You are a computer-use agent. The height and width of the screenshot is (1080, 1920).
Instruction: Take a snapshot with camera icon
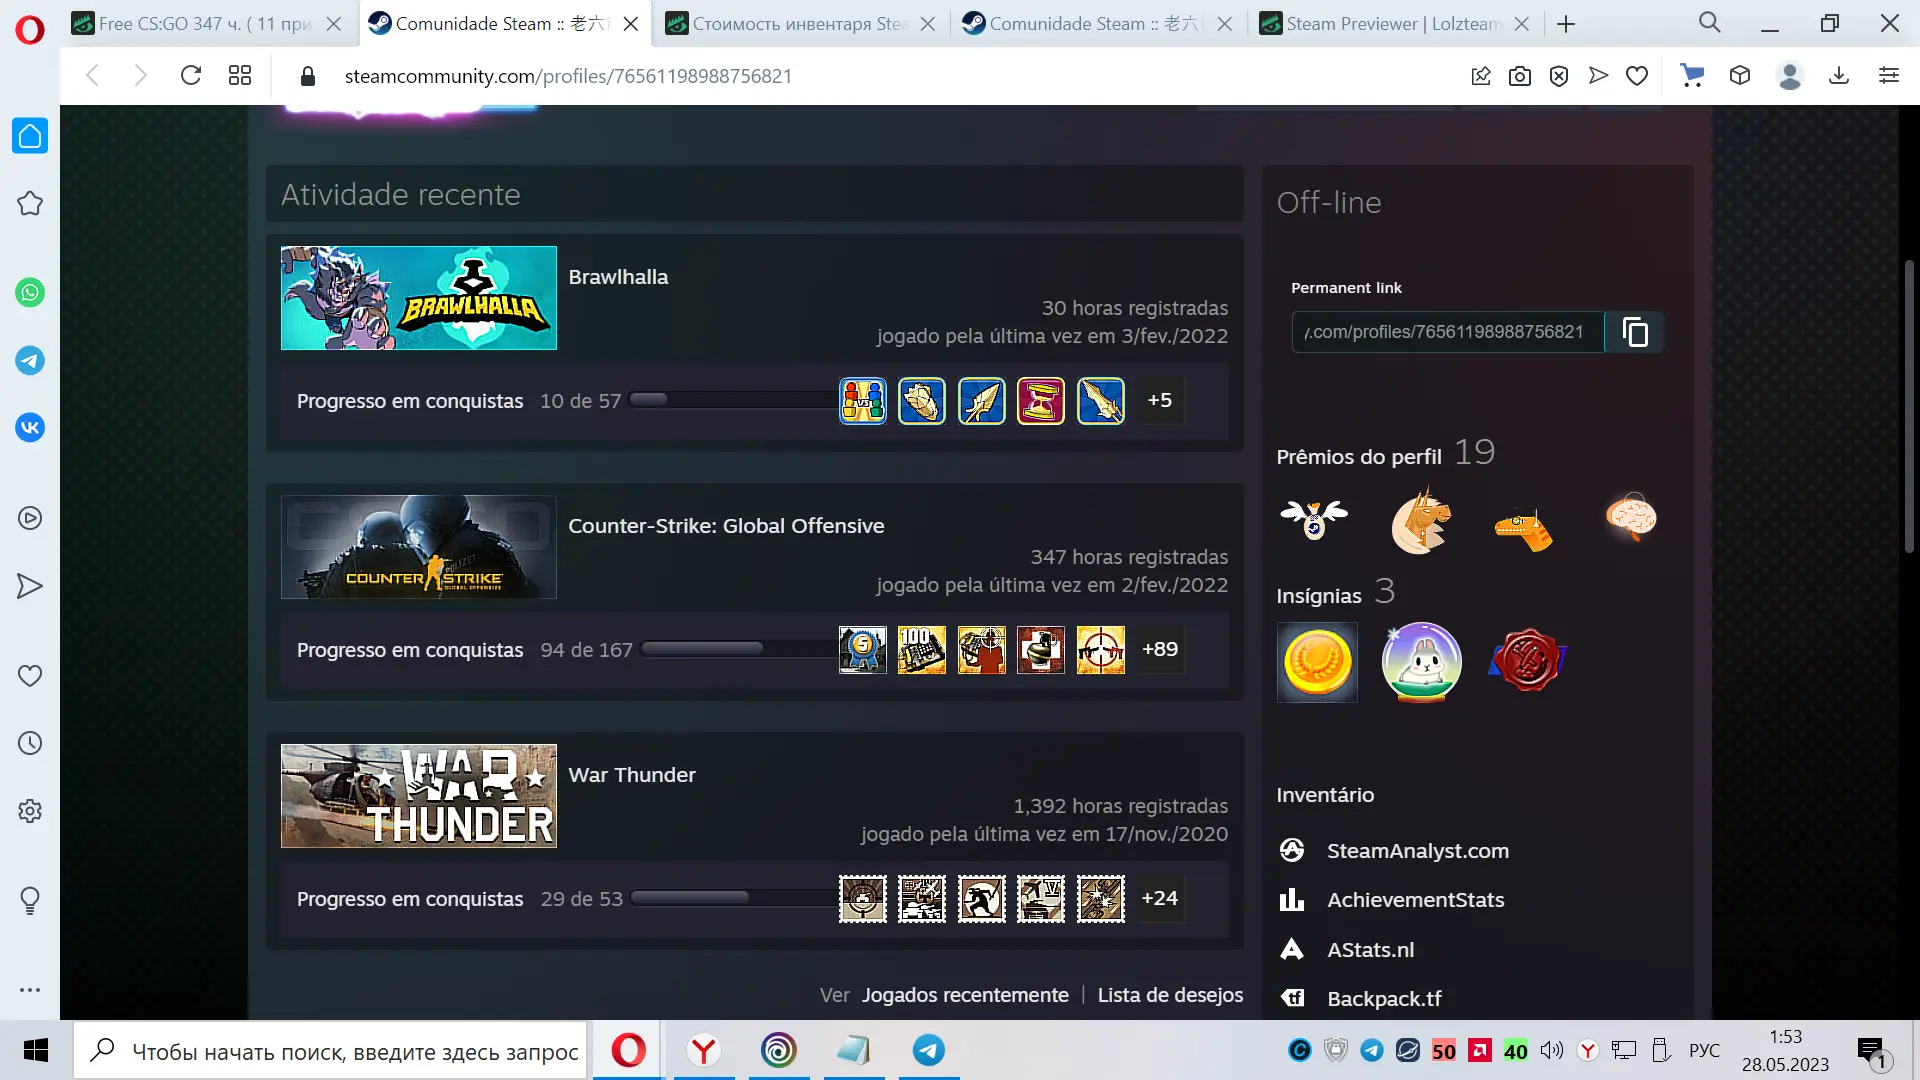[1520, 76]
